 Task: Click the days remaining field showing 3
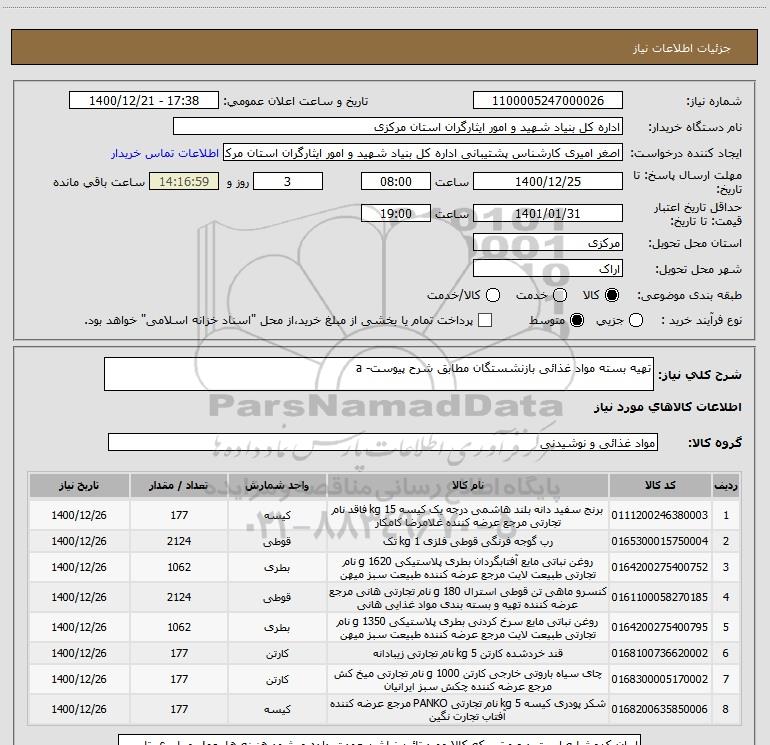[288, 181]
